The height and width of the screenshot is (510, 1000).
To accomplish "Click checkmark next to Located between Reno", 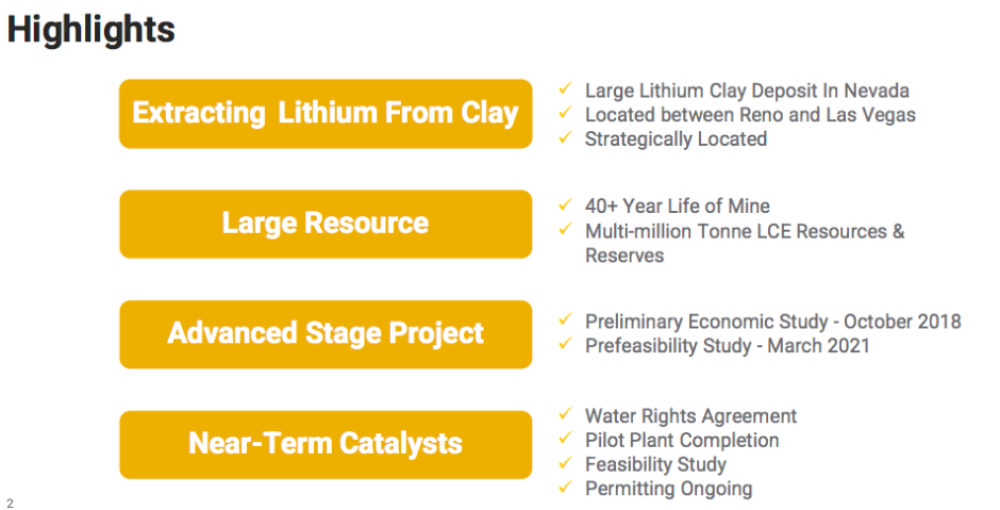I will pos(565,113).
